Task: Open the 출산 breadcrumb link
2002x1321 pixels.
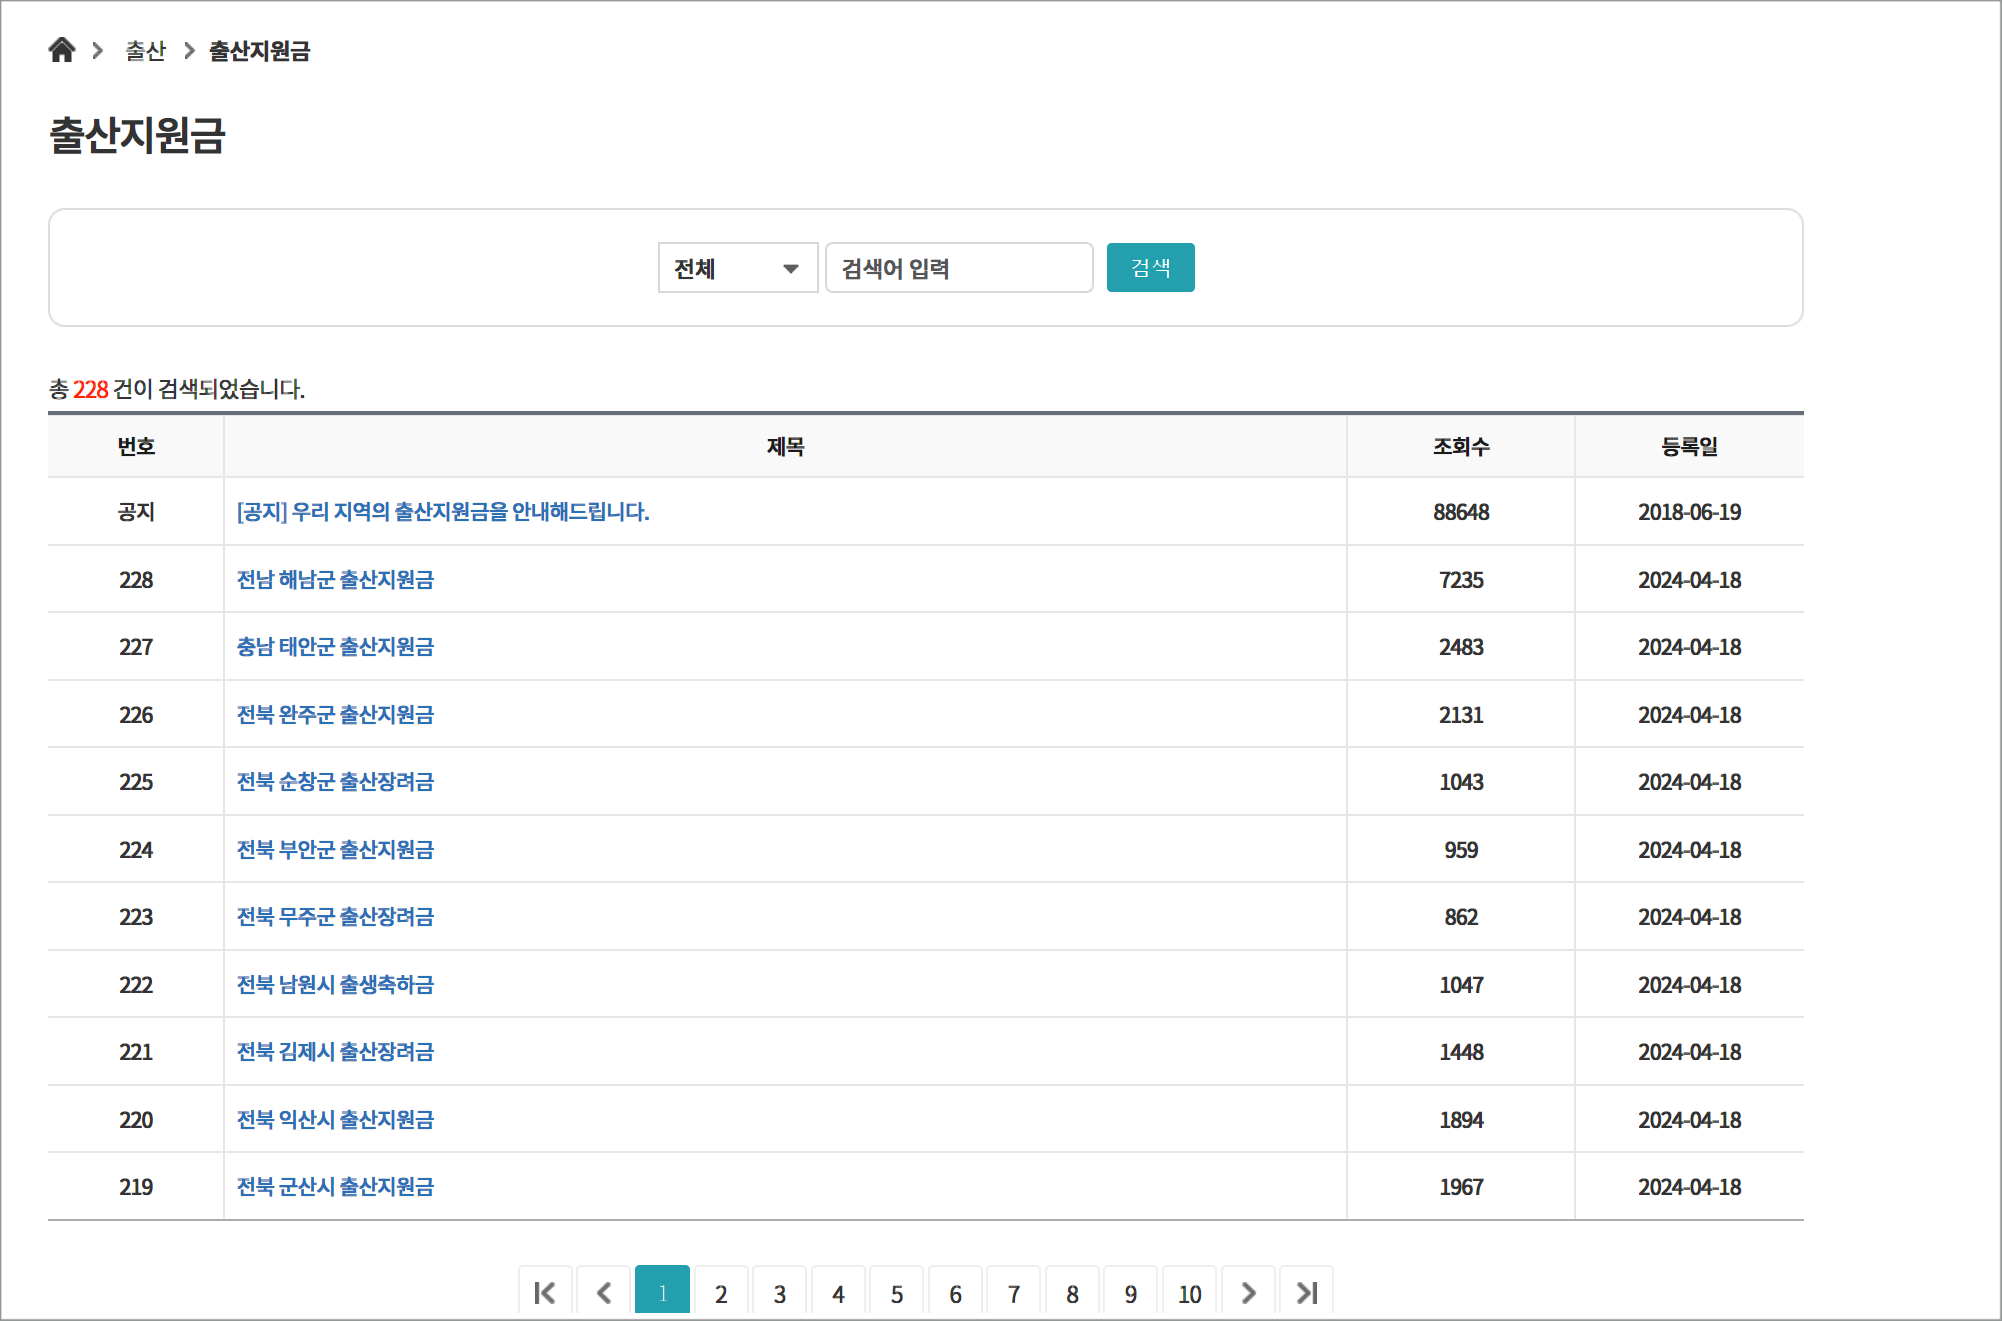Action: point(145,51)
